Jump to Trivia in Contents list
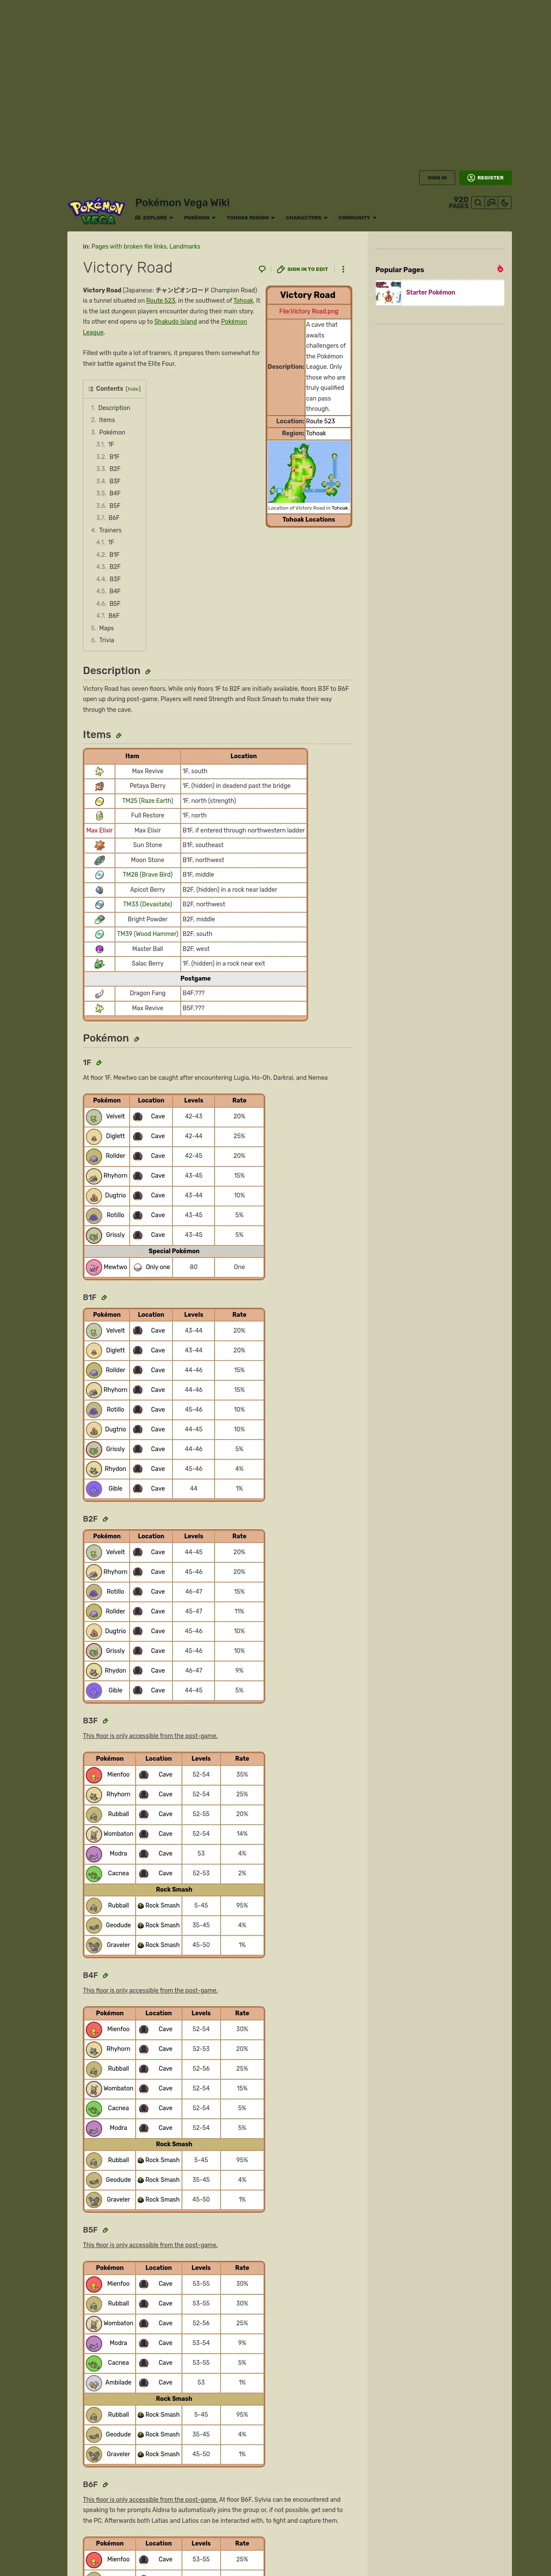 pos(106,640)
